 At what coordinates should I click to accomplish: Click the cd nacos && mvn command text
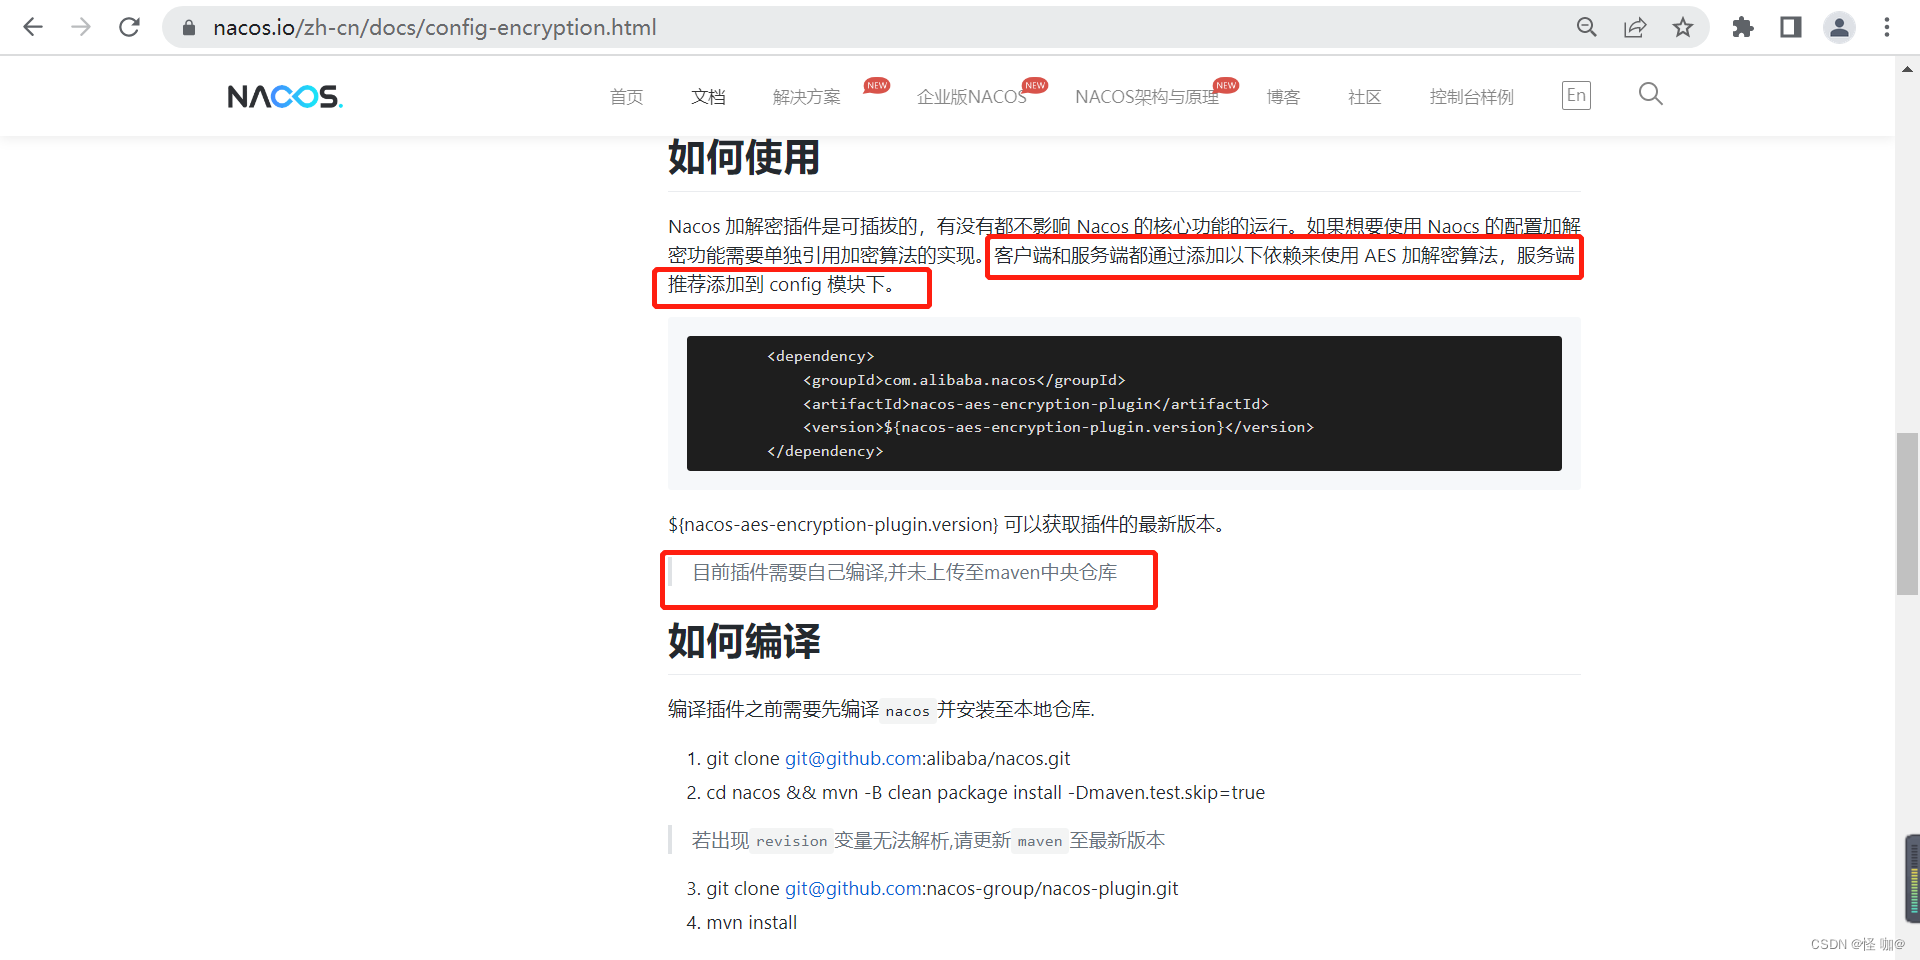[x=985, y=793]
